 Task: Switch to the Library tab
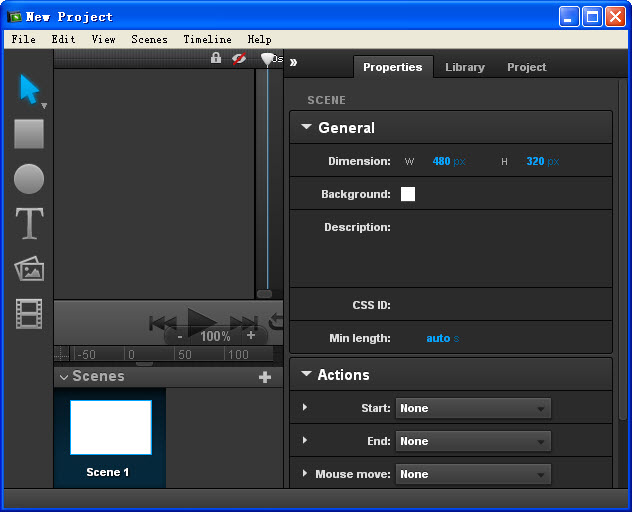click(465, 67)
